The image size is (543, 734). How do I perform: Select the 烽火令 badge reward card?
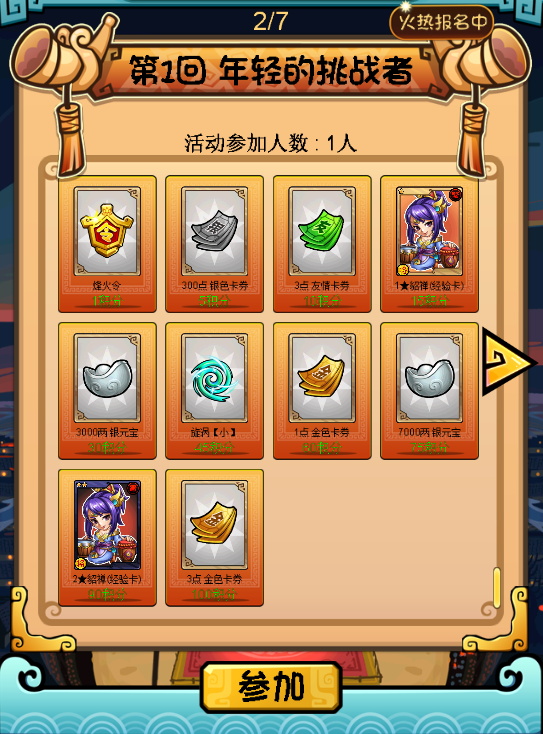(x=107, y=243)
